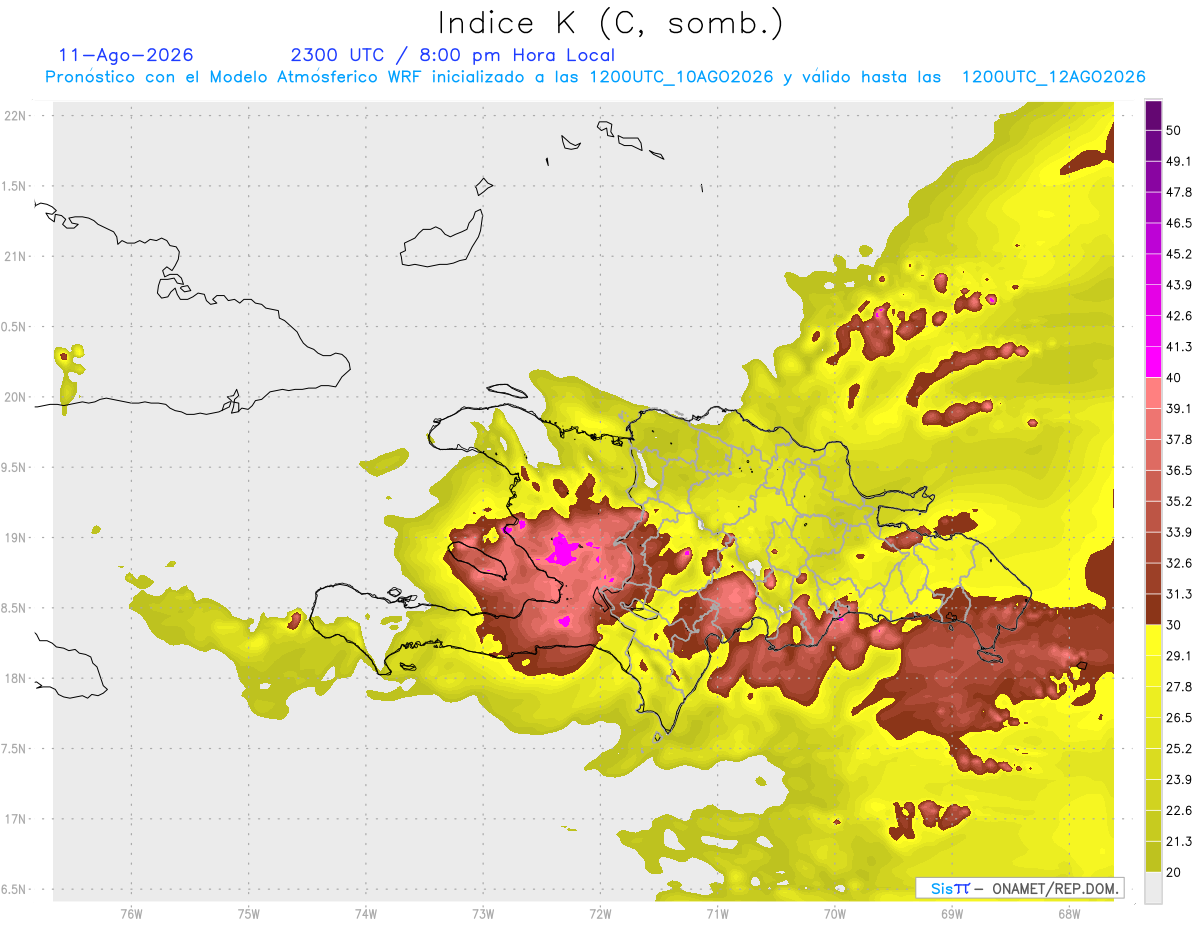Click the color bar value '47.8'

tap(1179, 192)
